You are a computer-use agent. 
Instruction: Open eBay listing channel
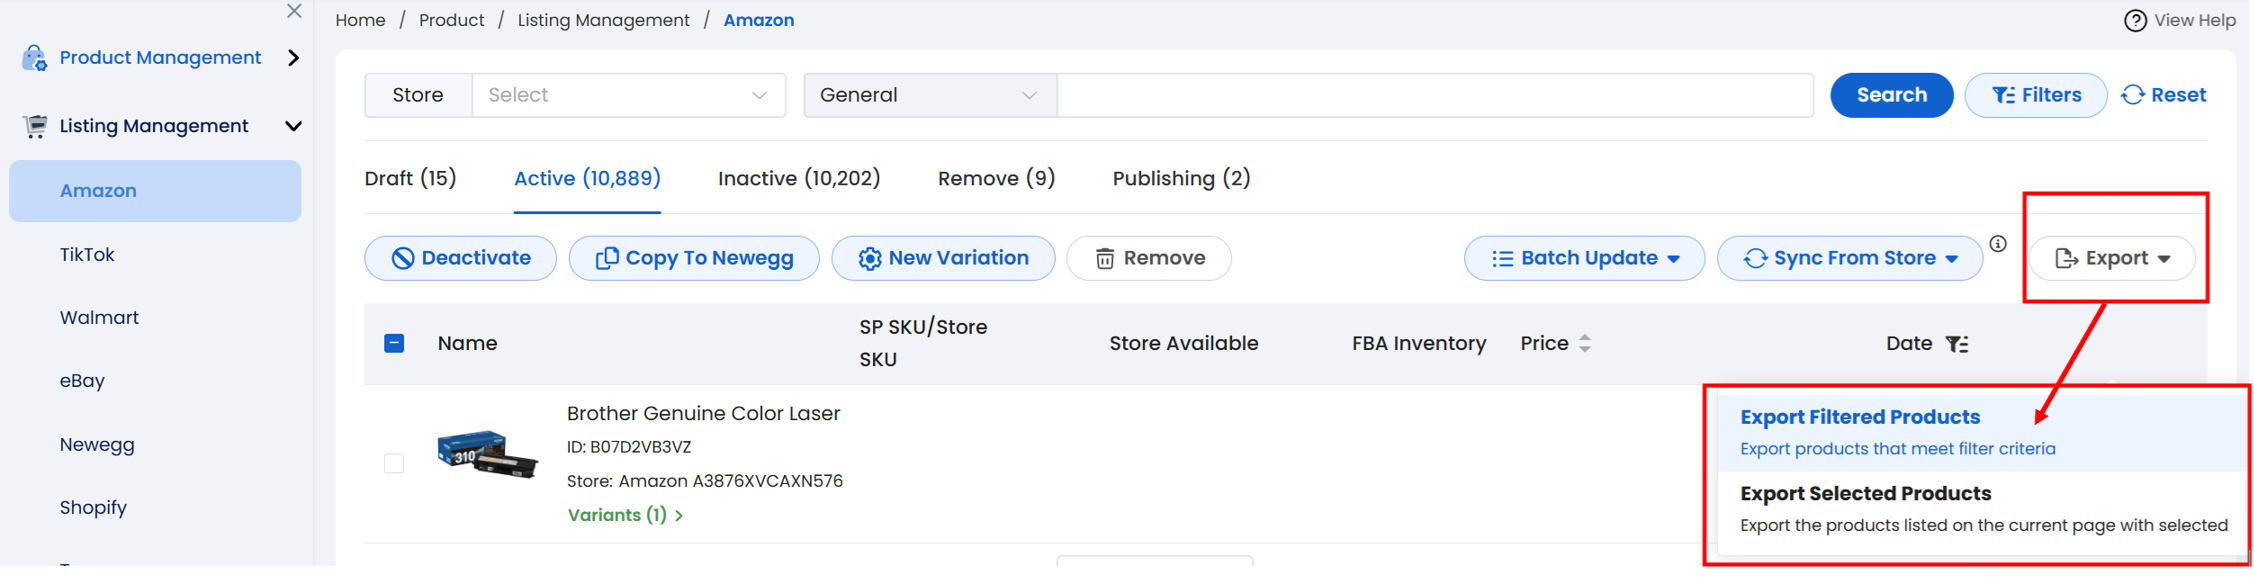pyautogui.click(x=82, y=381)
